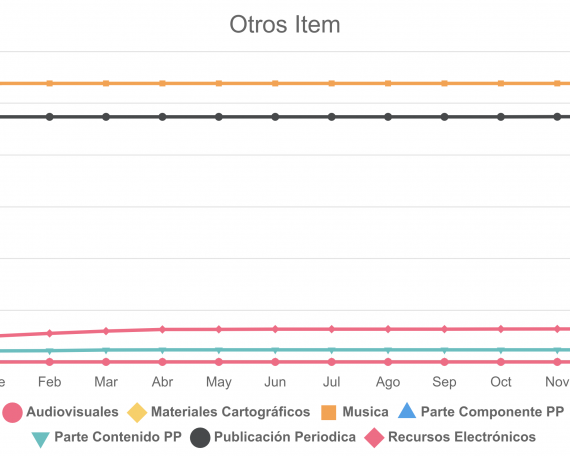The image size is (570, 456).
Task: Select Audiovisuales data point at Sep
Action: tap(444, 362)
